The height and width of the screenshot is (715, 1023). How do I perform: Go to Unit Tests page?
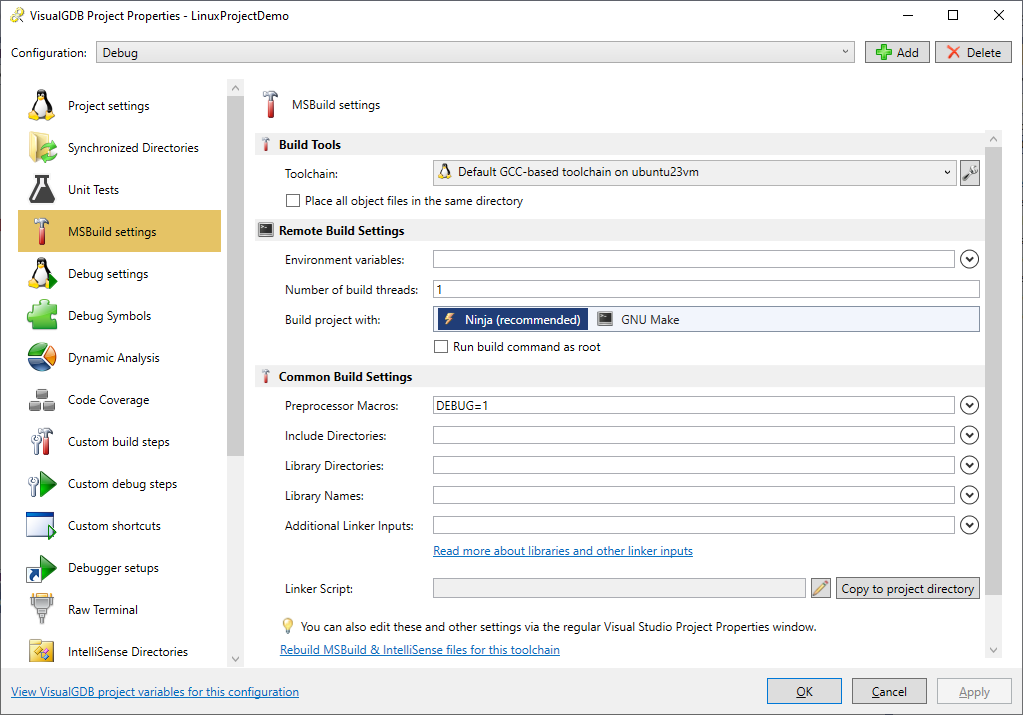click(x=119, y=189)
